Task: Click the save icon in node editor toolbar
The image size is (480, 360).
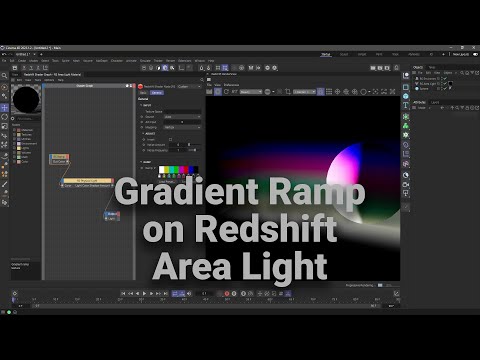Action: click(14, 68)
